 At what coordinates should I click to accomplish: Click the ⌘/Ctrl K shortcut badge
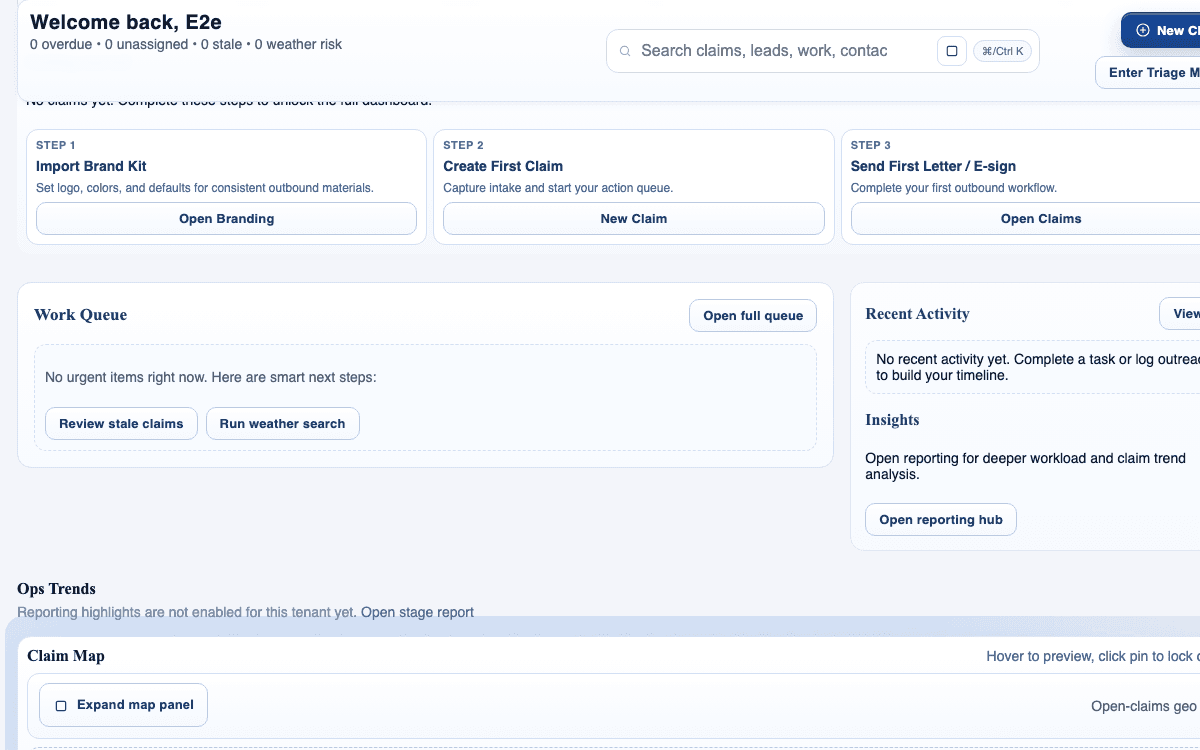(x=1002, y=50)
